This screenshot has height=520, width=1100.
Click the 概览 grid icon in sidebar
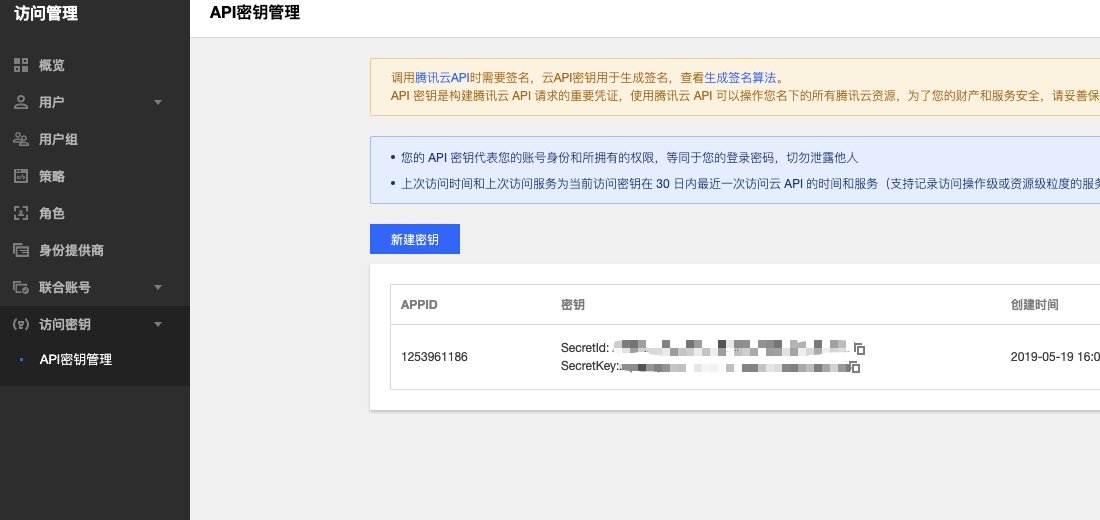click(21, 65)
